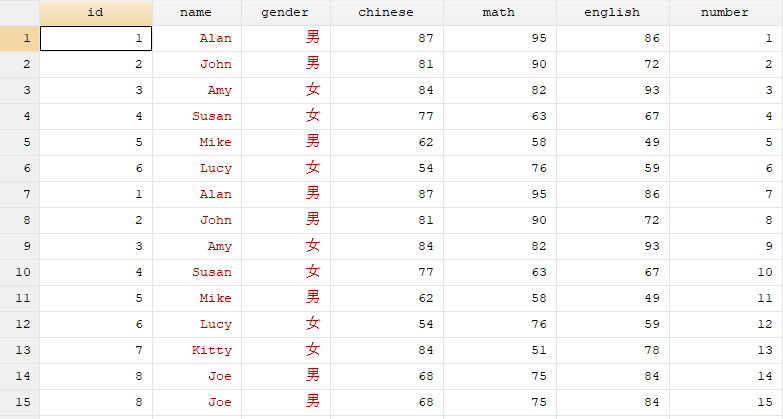Select the gender column header
This screenshot has height=419, width=783.
pyautogui.click(x=286, y=12)
